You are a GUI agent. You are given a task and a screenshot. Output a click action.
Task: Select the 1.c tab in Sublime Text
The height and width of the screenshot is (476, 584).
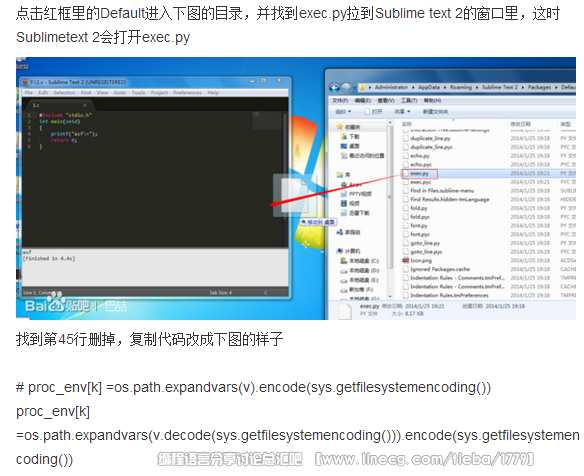pos(59,105)
